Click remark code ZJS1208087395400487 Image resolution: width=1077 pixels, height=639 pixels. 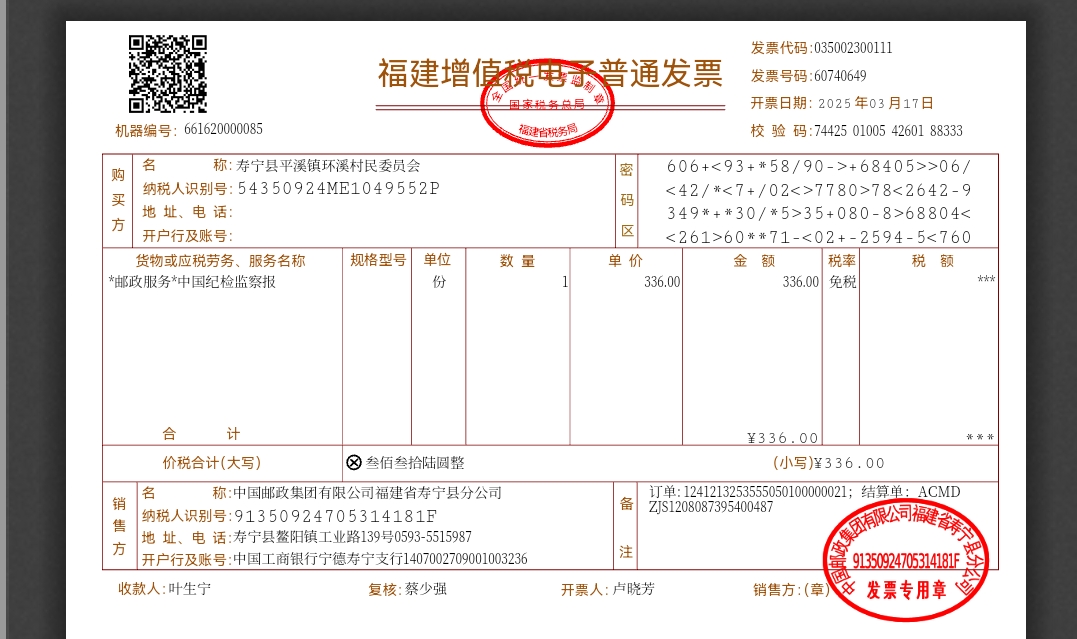click(x=711, y=507)
